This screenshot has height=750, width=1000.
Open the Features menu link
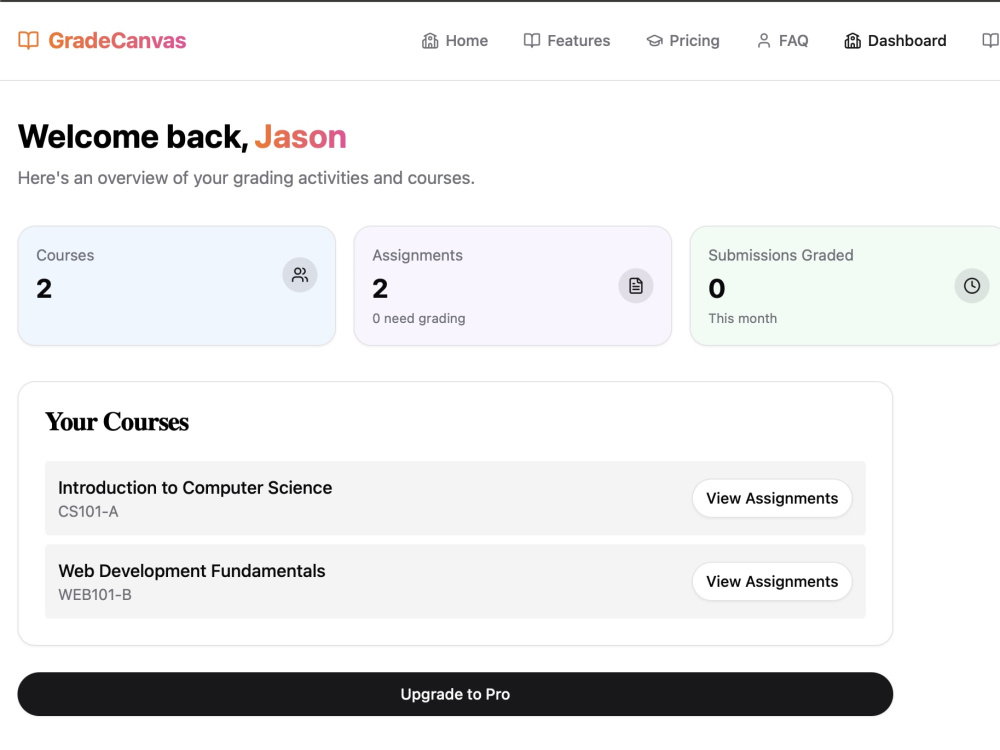click(x=566, y=41)
